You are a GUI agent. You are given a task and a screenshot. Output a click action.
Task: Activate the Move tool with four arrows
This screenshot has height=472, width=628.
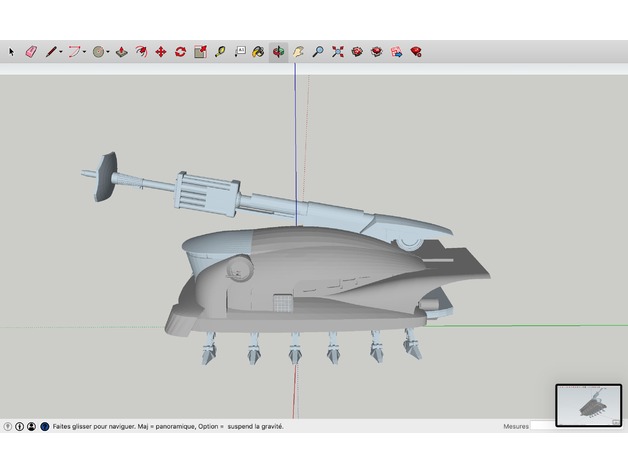(160, 51)
